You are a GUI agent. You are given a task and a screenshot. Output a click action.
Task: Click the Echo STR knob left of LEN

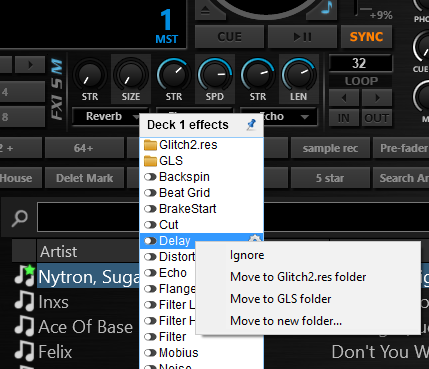click(258, 75)
